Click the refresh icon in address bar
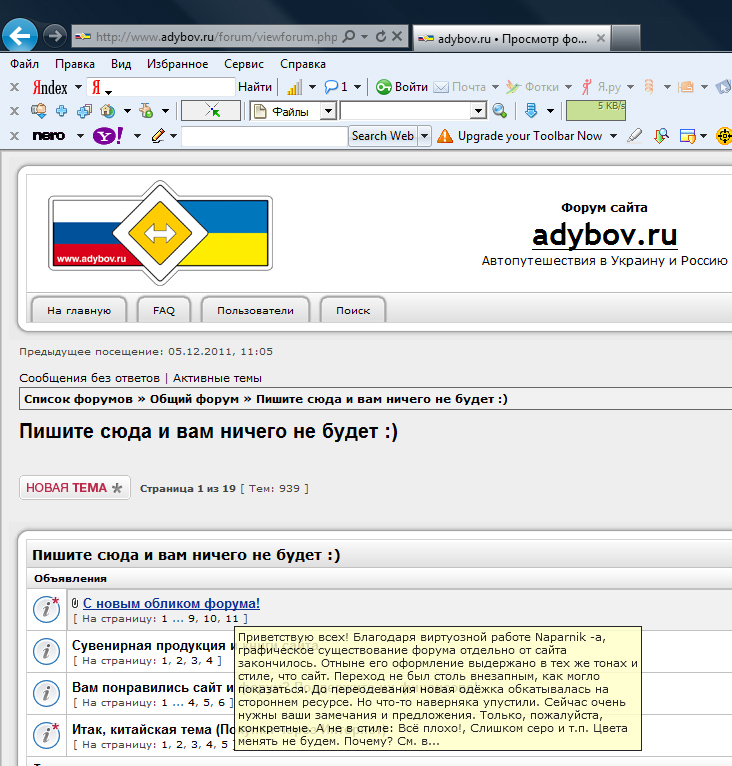The width and height of the screenshot is (732, 766). point(380,37)
